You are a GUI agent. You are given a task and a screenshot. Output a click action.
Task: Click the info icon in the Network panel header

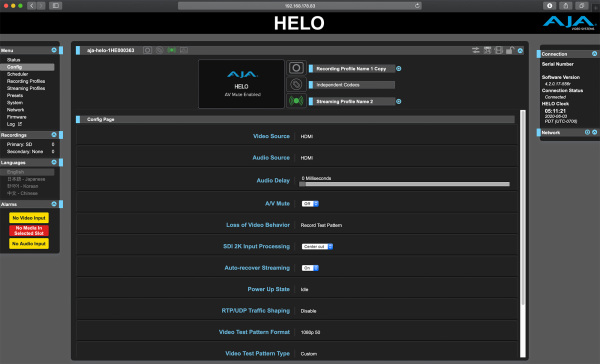pyautogui.click(x=587, y=132)
